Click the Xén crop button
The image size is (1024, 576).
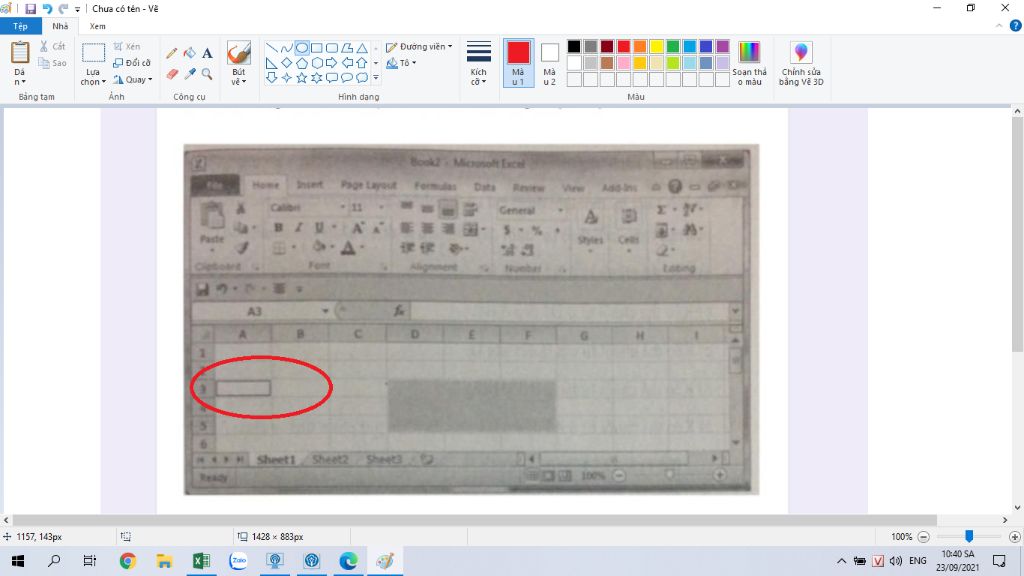[x=127, y=46]
